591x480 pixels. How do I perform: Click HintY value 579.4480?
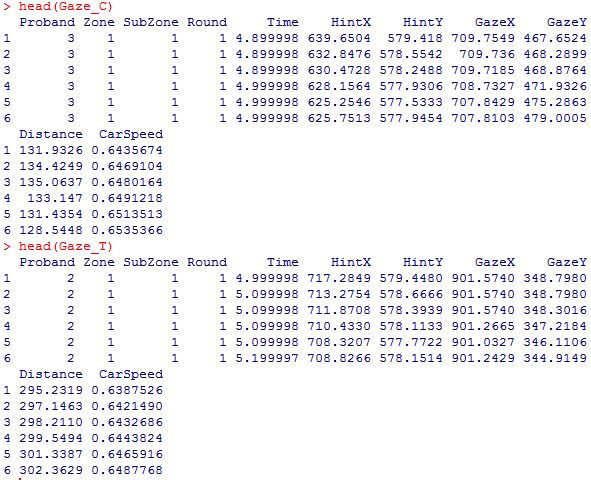pyautogui.click(x=411, y=278)
